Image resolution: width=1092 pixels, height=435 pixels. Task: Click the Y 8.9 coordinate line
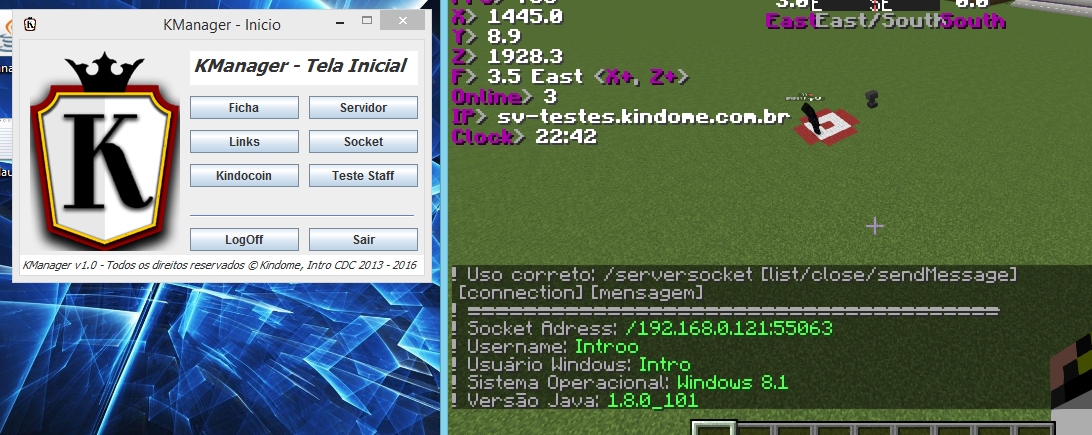pos(487,35)
